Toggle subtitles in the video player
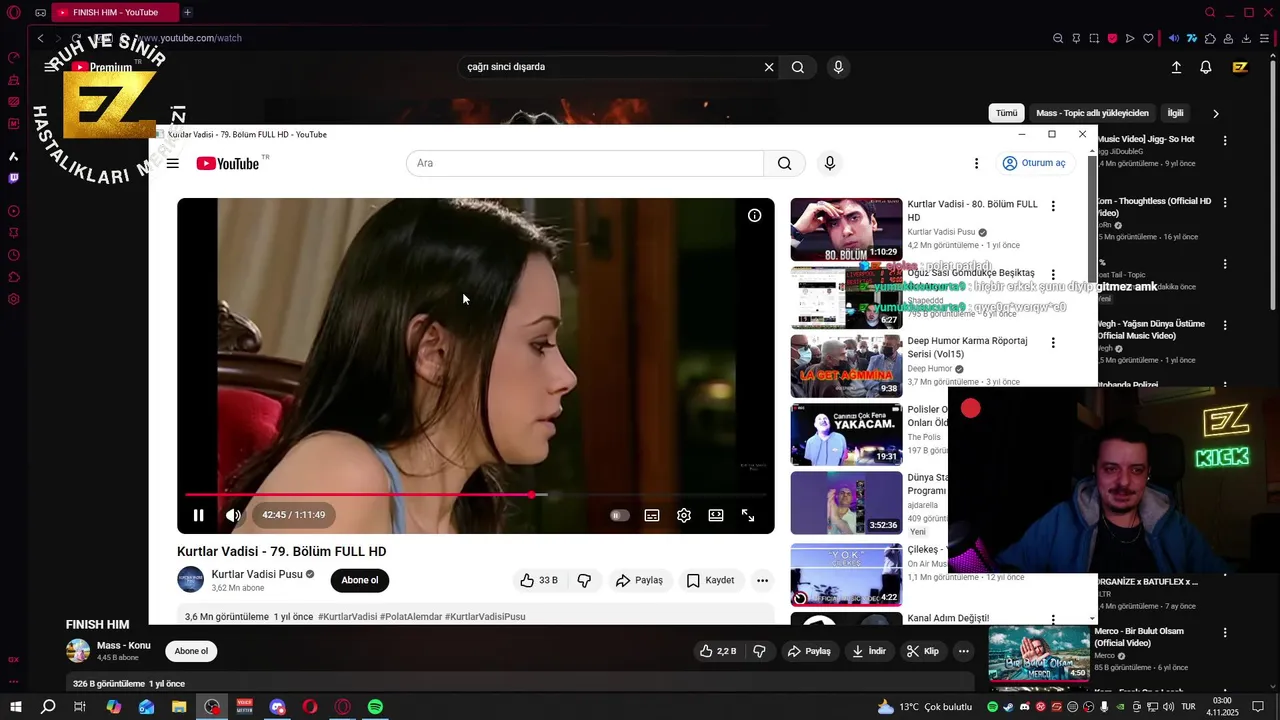 [652, 515]
